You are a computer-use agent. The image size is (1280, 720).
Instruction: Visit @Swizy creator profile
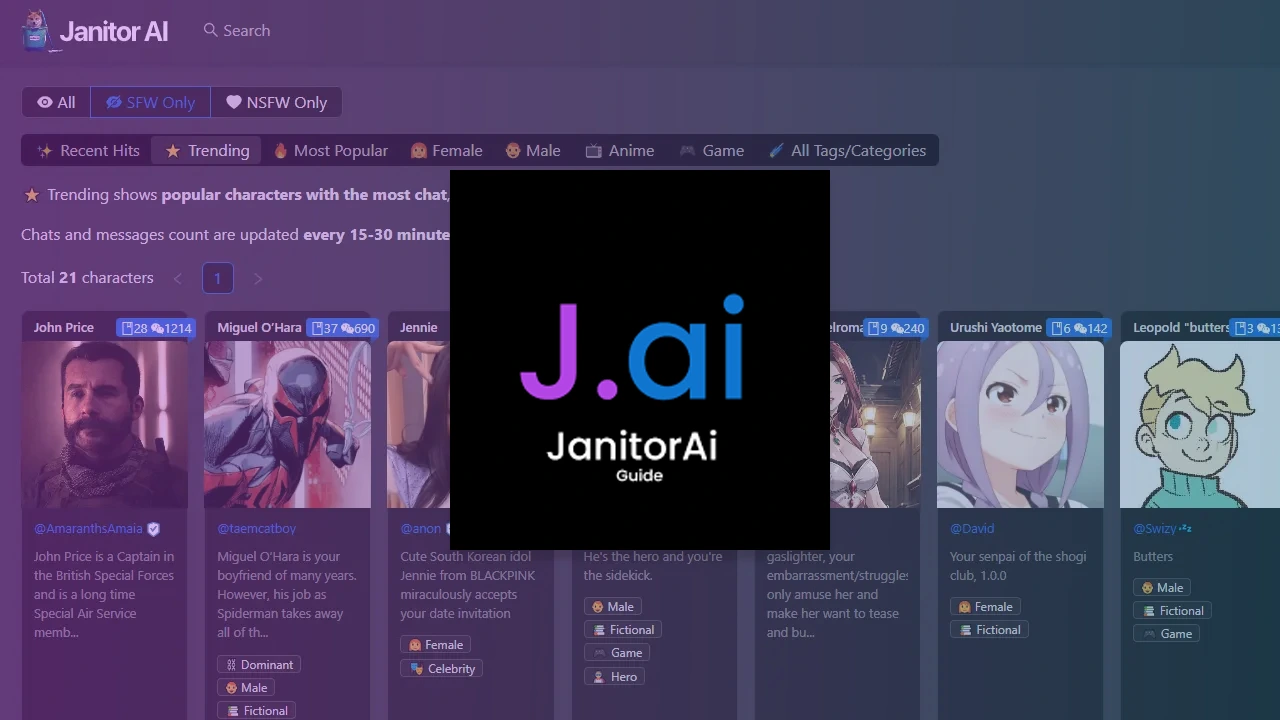click(x=1155, y=528)
